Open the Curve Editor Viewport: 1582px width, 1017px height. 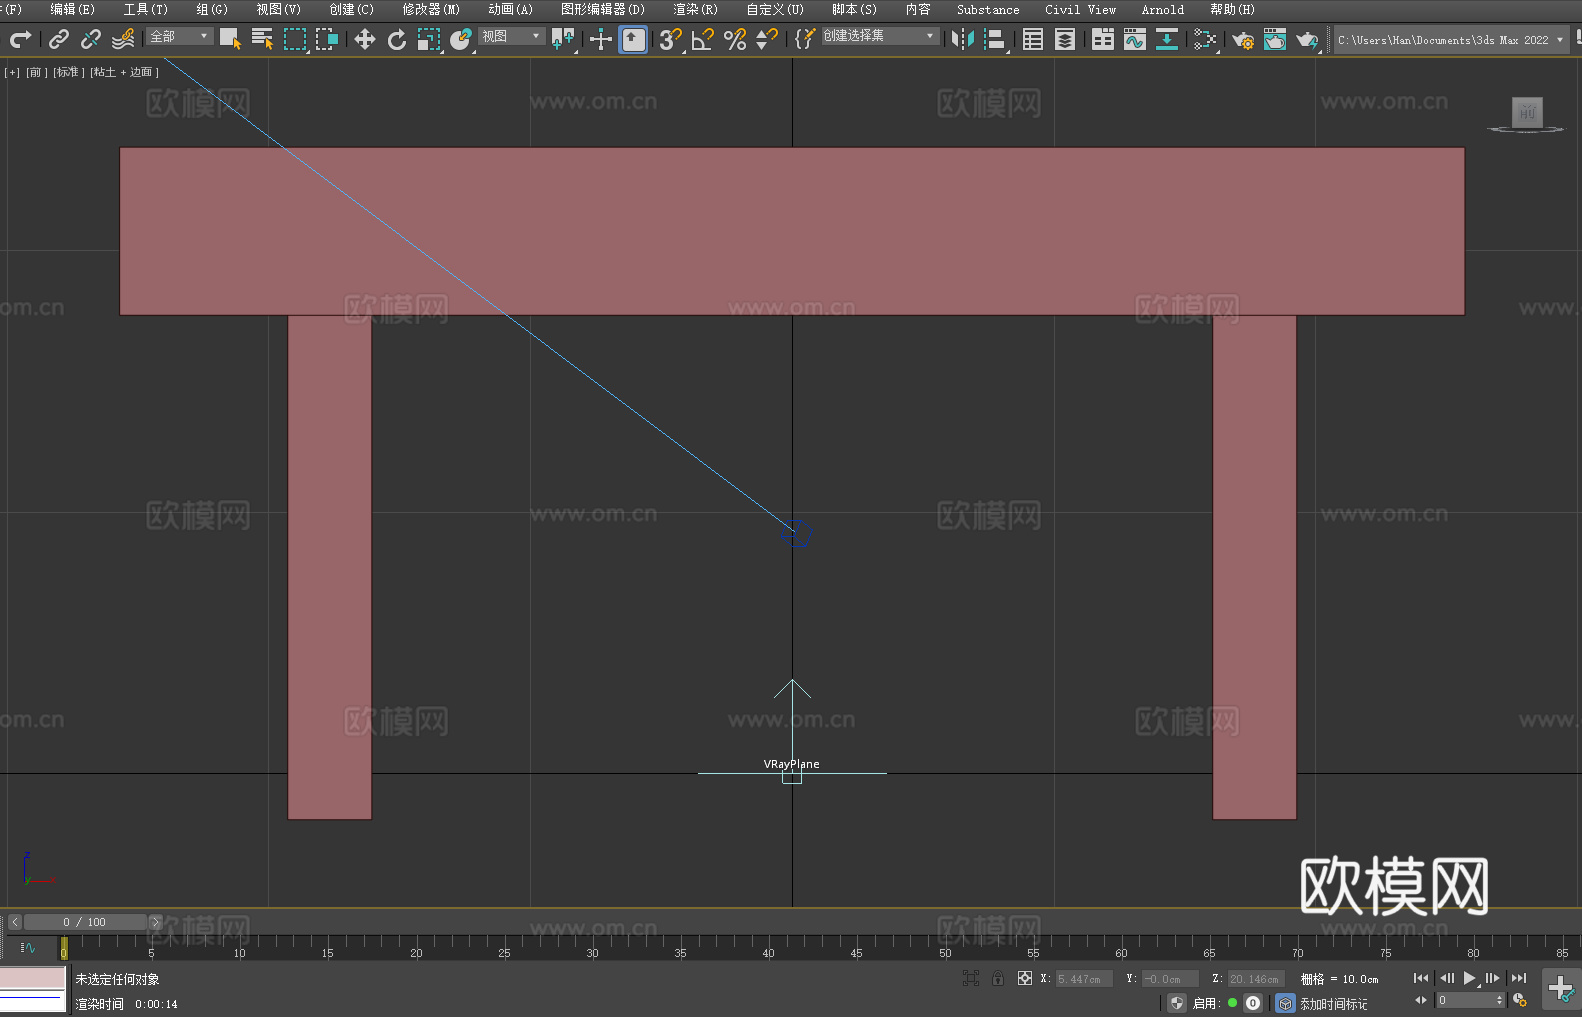coord(1135,39)
